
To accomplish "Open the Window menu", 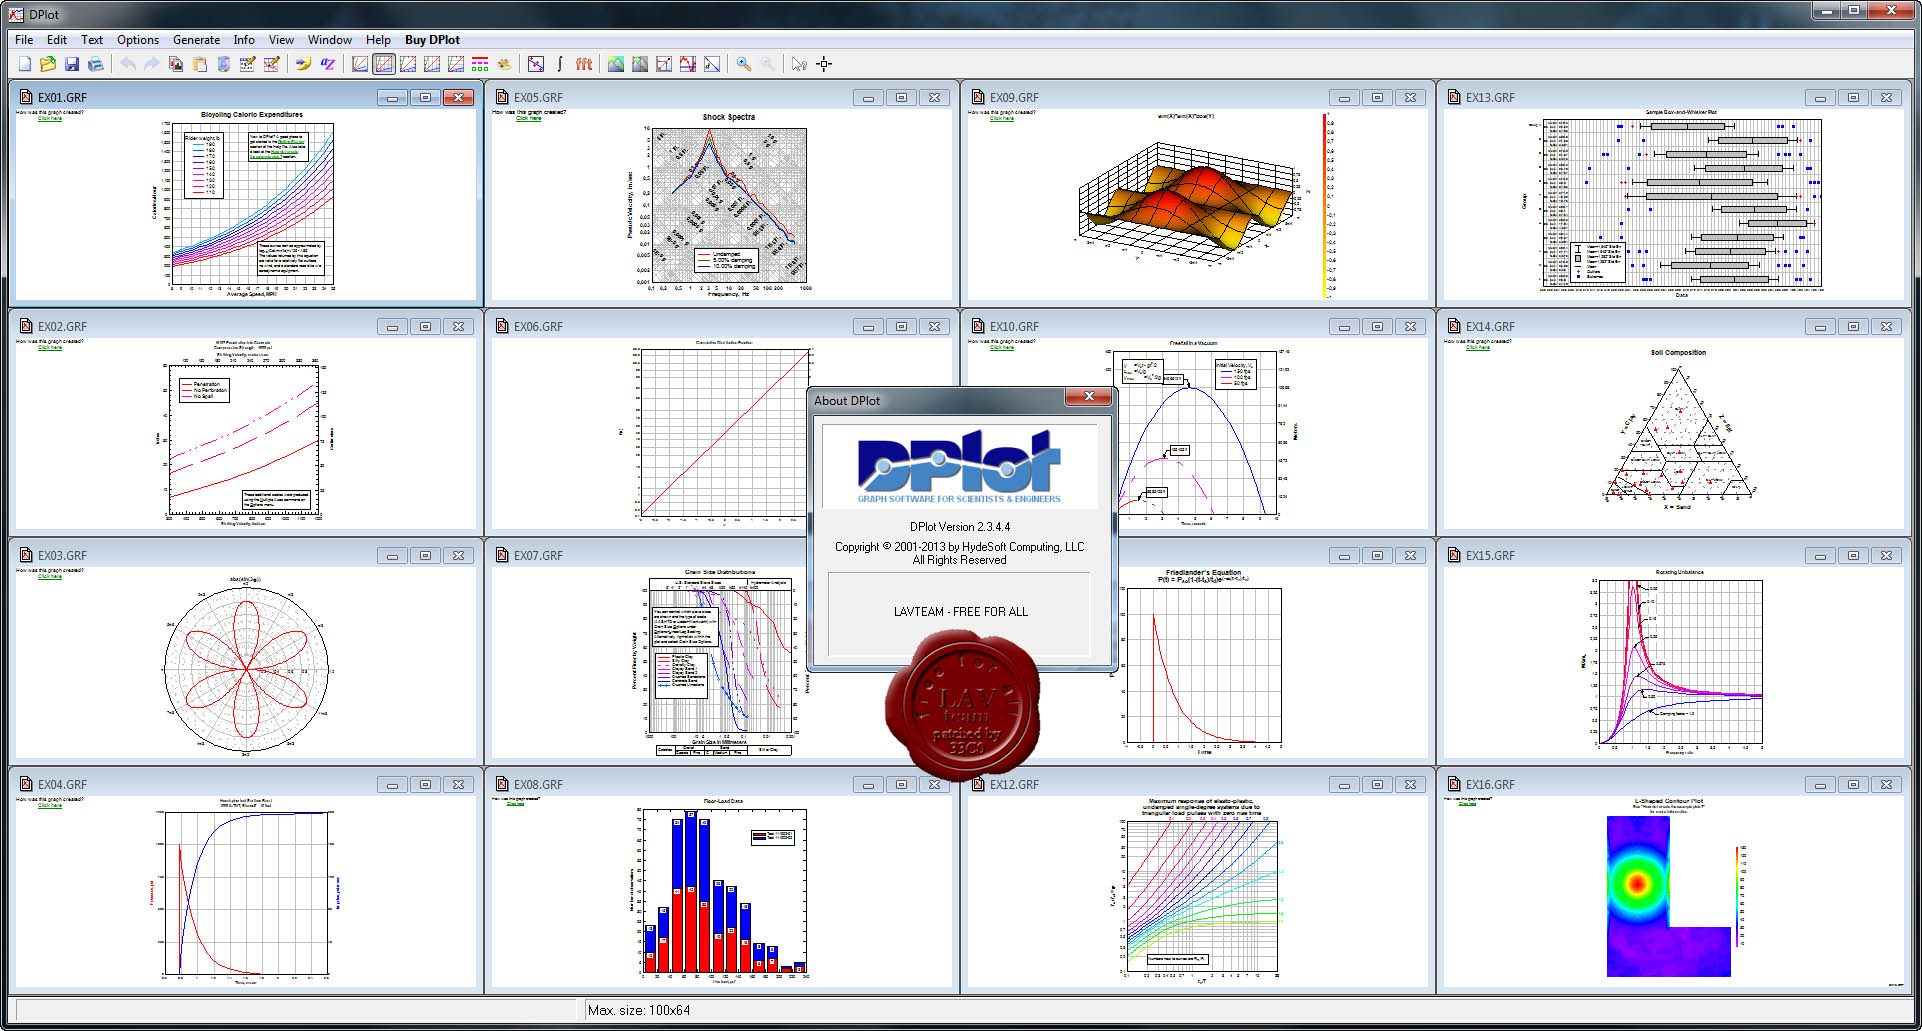I will 330,40.
